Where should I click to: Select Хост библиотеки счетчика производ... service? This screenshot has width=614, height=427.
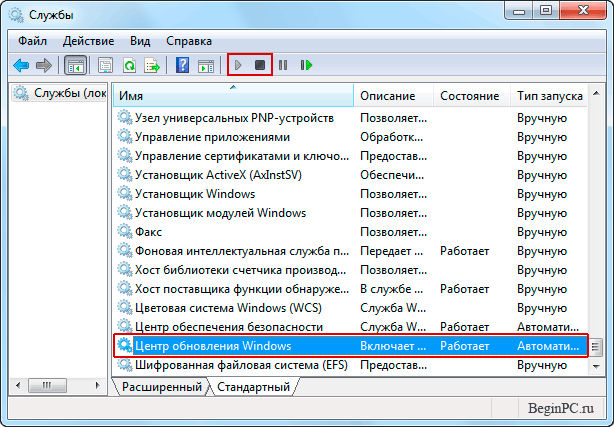[351, 270]
